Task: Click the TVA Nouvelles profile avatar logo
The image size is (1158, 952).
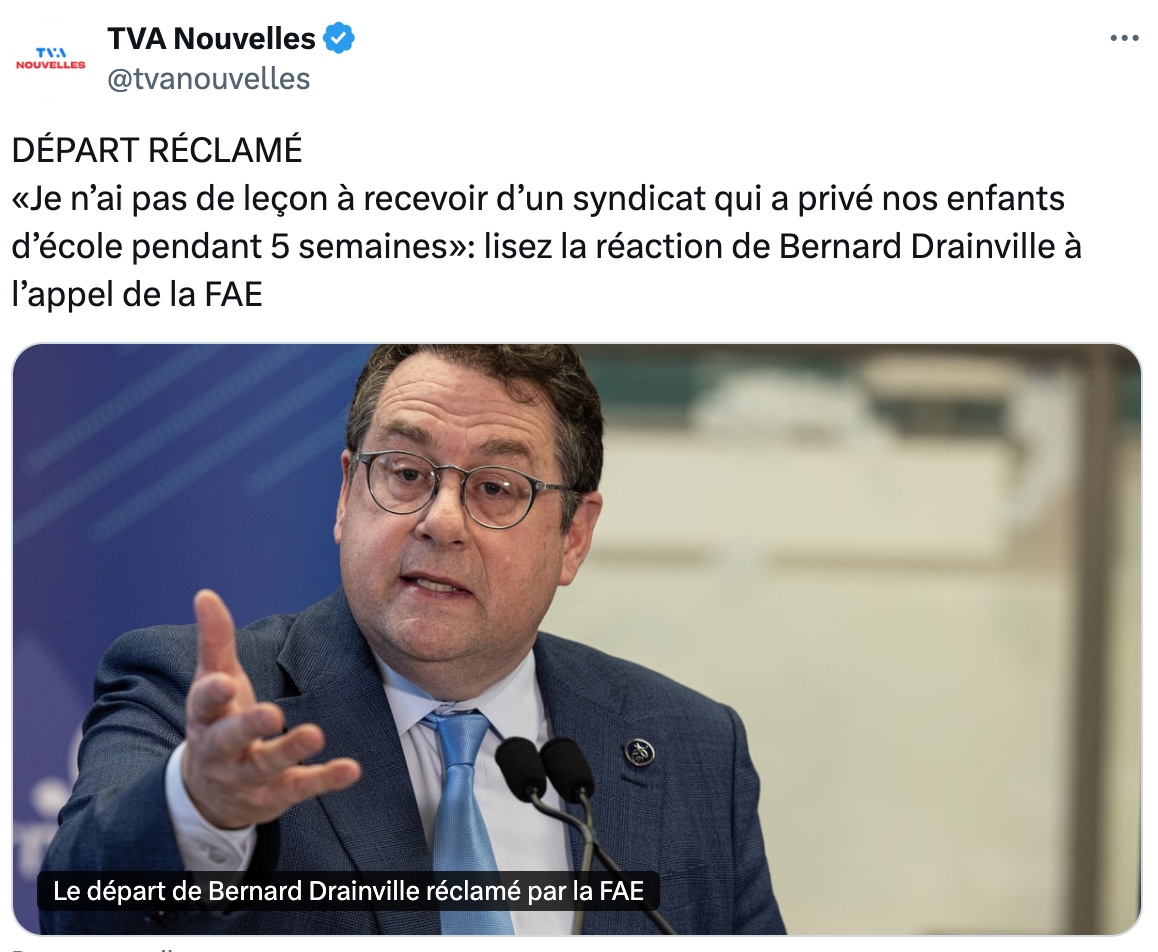Action: pos(51,59)
